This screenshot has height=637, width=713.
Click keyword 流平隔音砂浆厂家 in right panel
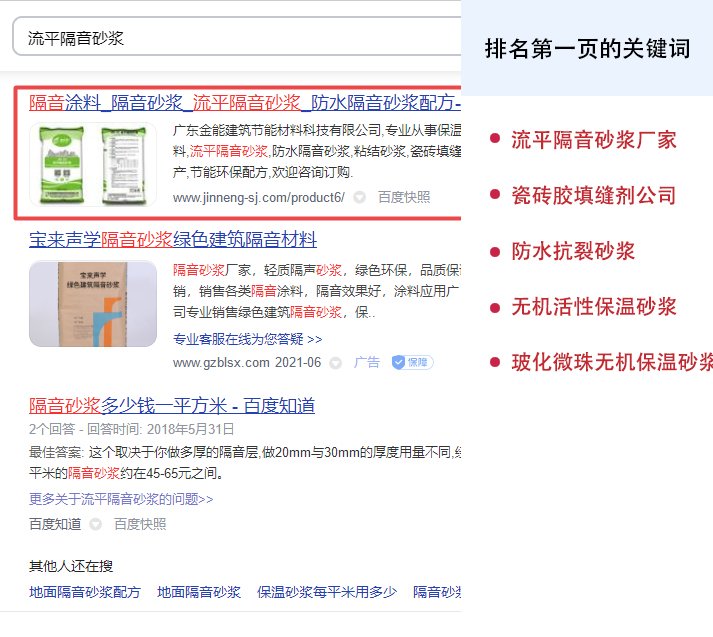[x=594, y=139]
